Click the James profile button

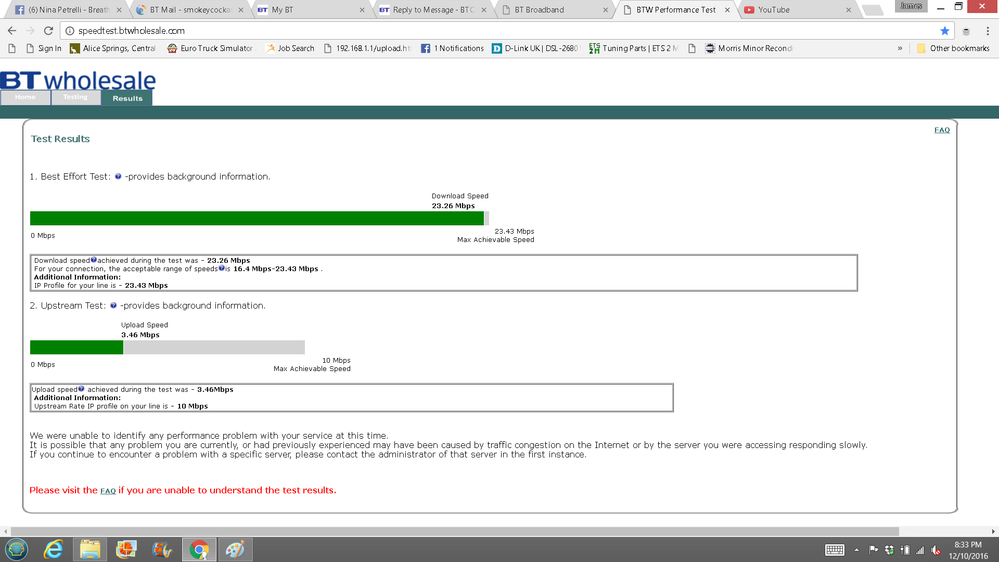tap(911, 6)
